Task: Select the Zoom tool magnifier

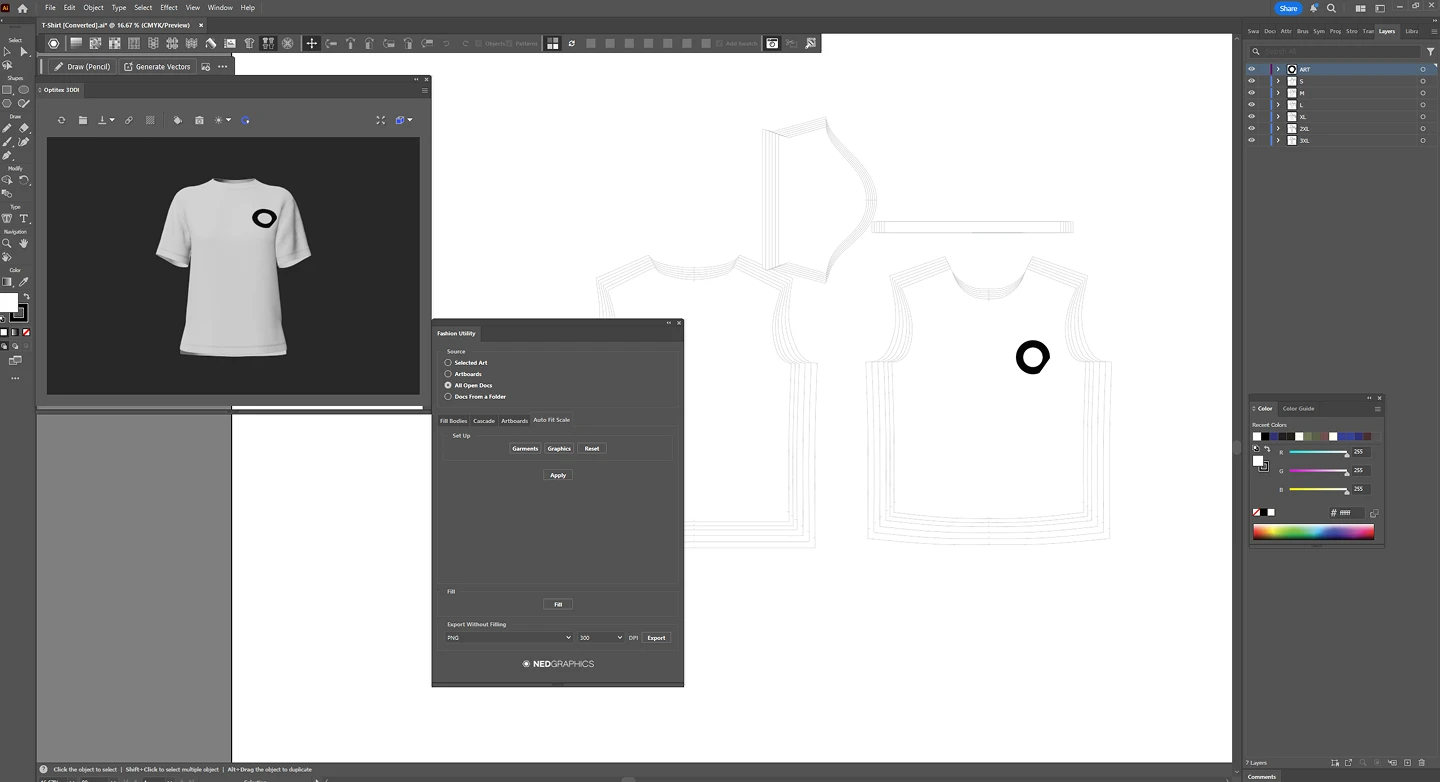Action: [7, 243]
